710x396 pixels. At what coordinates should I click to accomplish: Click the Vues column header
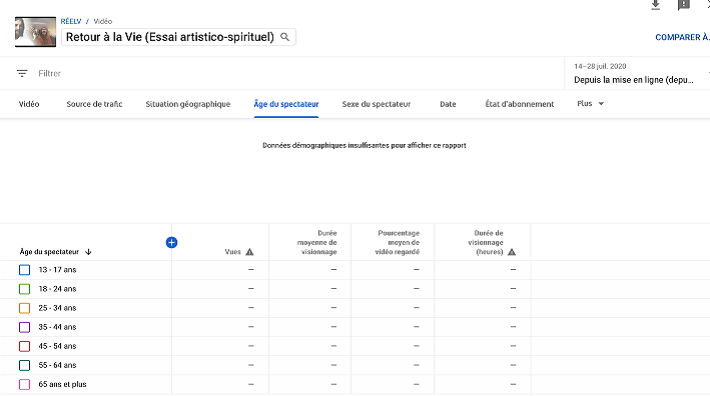[x=233, y=252]
